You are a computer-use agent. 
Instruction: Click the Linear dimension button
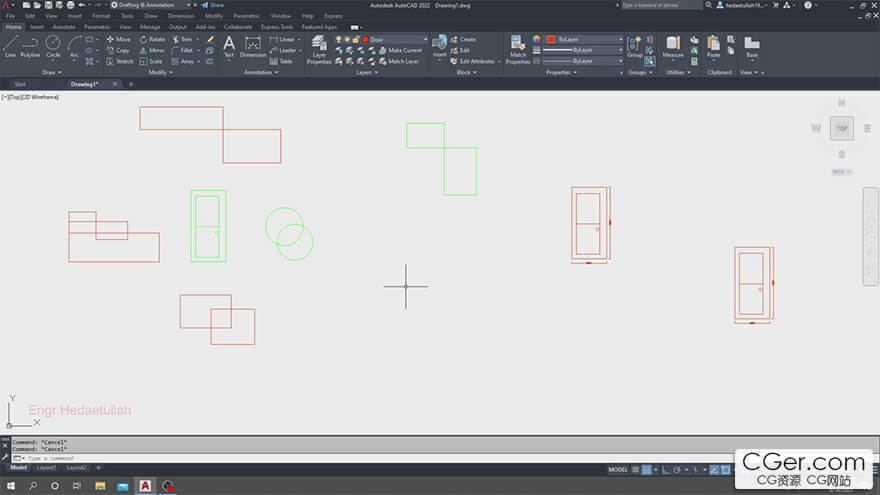282,39
